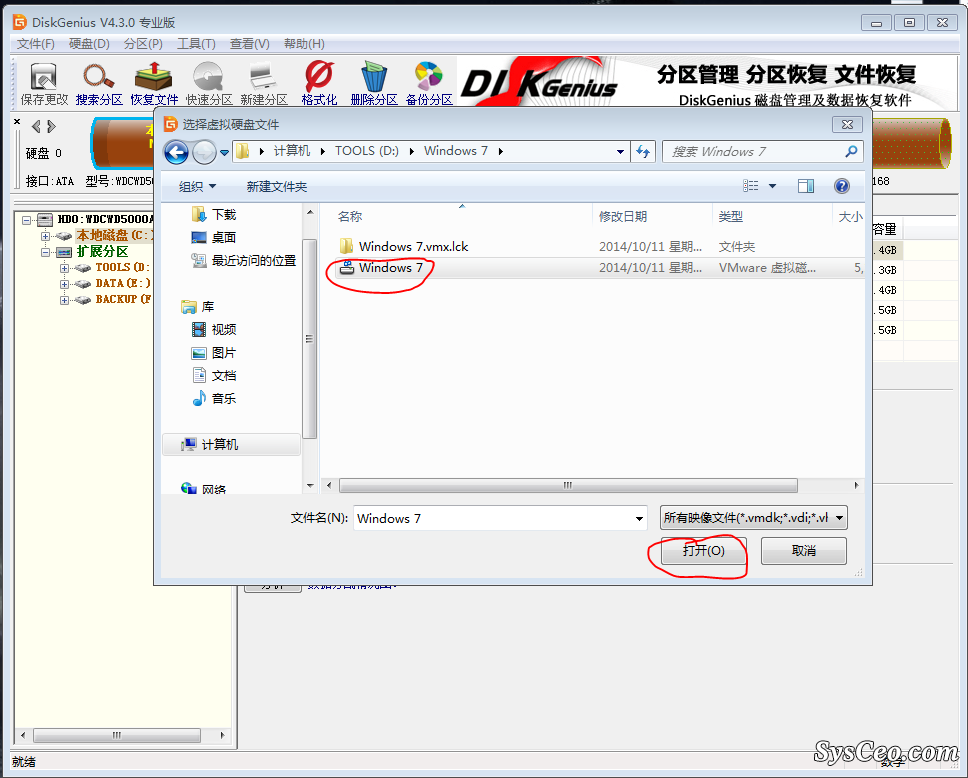Open the address bar history dropdown
The image size is (968, 778).
click(x=620, y=151)
